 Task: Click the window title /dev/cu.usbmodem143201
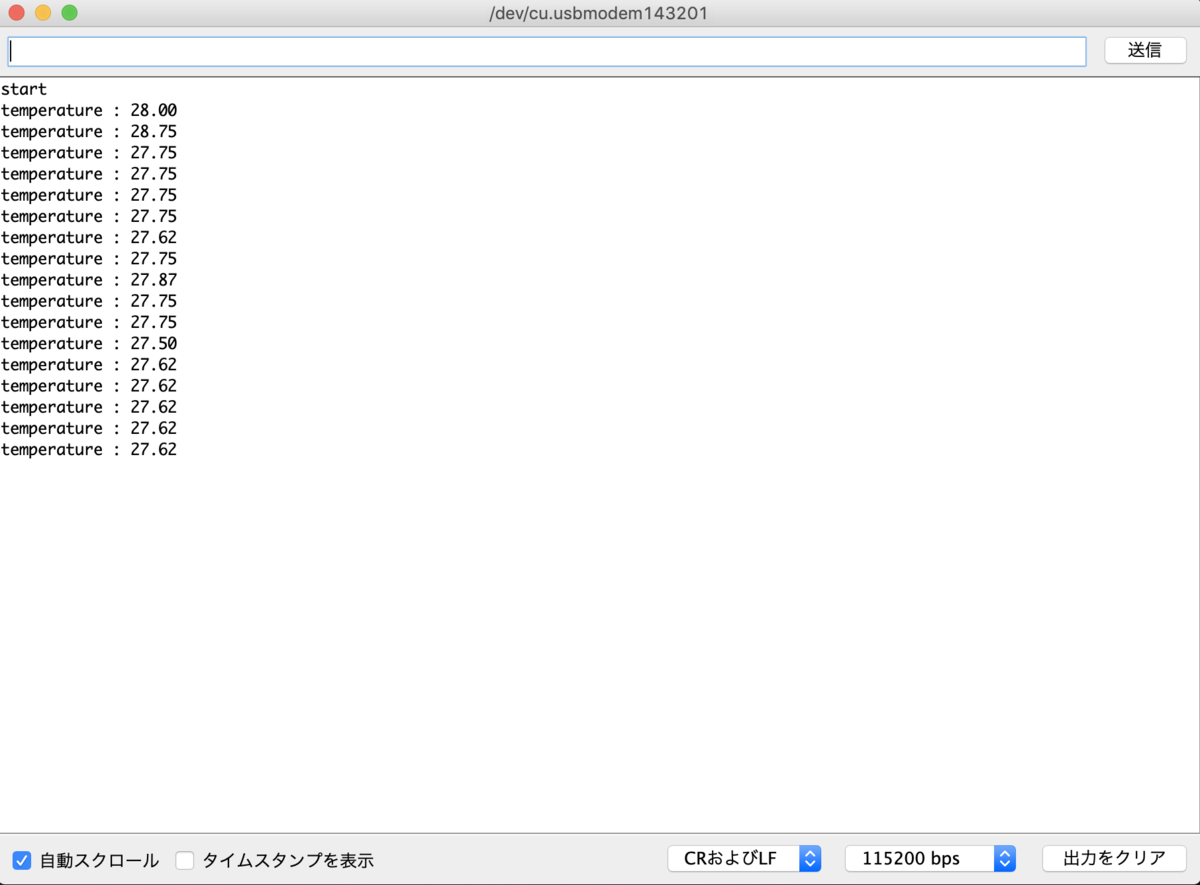[600, 13]
